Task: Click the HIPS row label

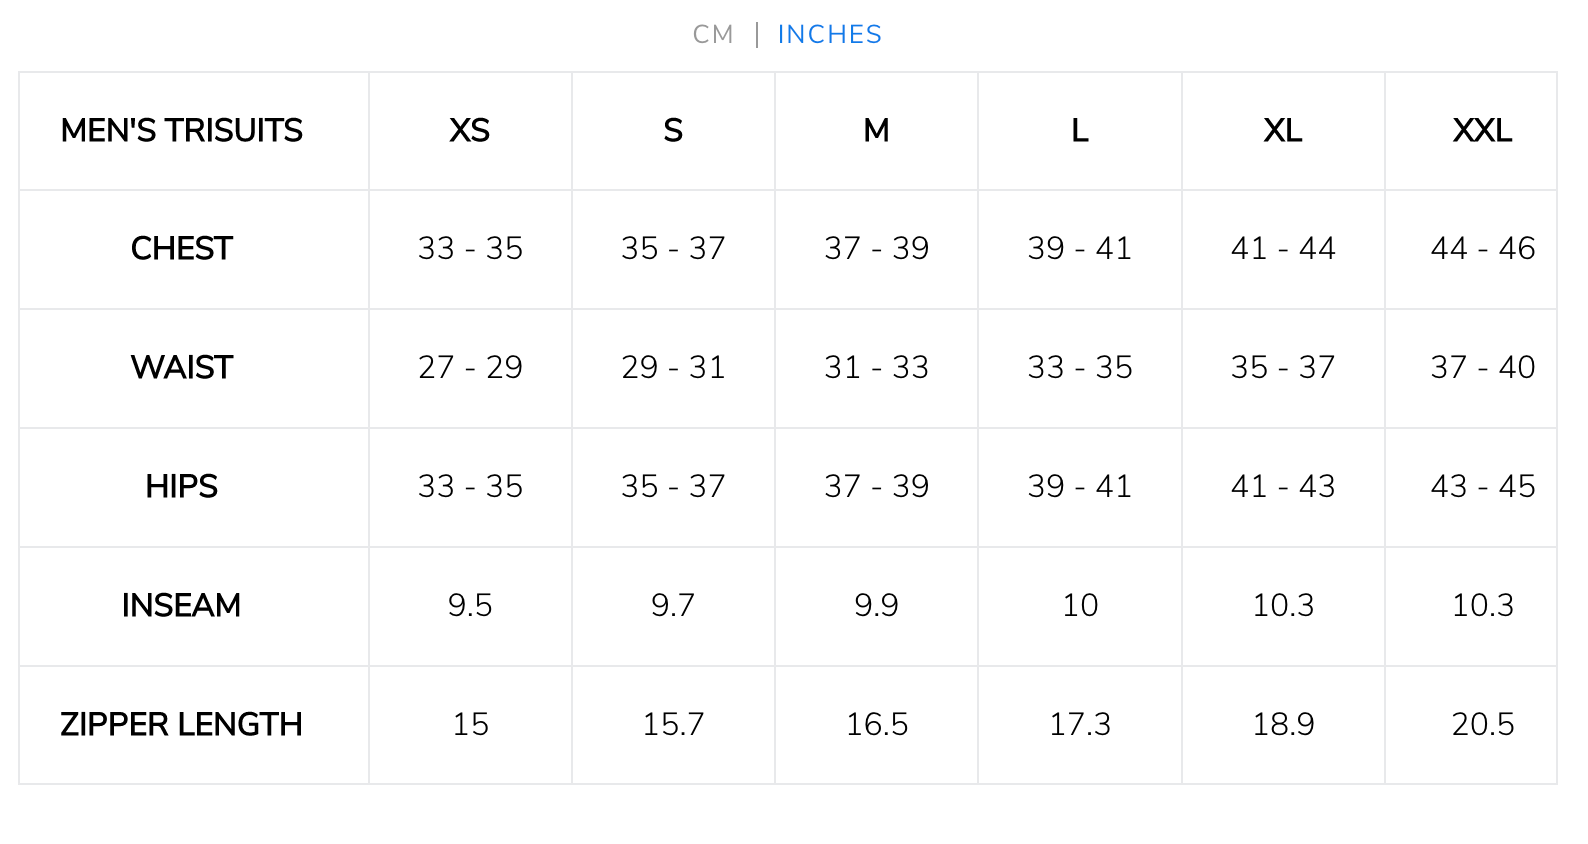Action: pyautogui.click(x=181, y=487)
